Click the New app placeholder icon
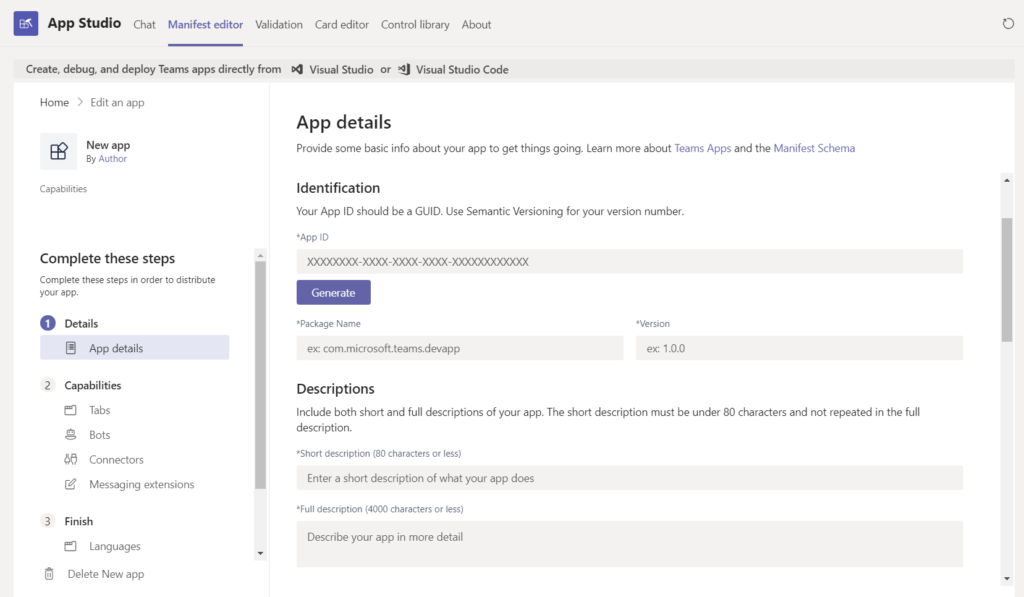Viewport: 1024px width, 597px height. pos(58,151)
